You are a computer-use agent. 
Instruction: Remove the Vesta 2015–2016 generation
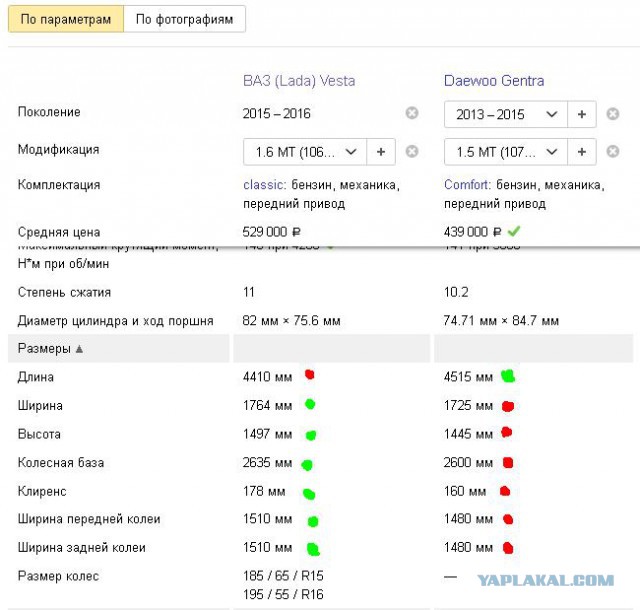point(412,113)
